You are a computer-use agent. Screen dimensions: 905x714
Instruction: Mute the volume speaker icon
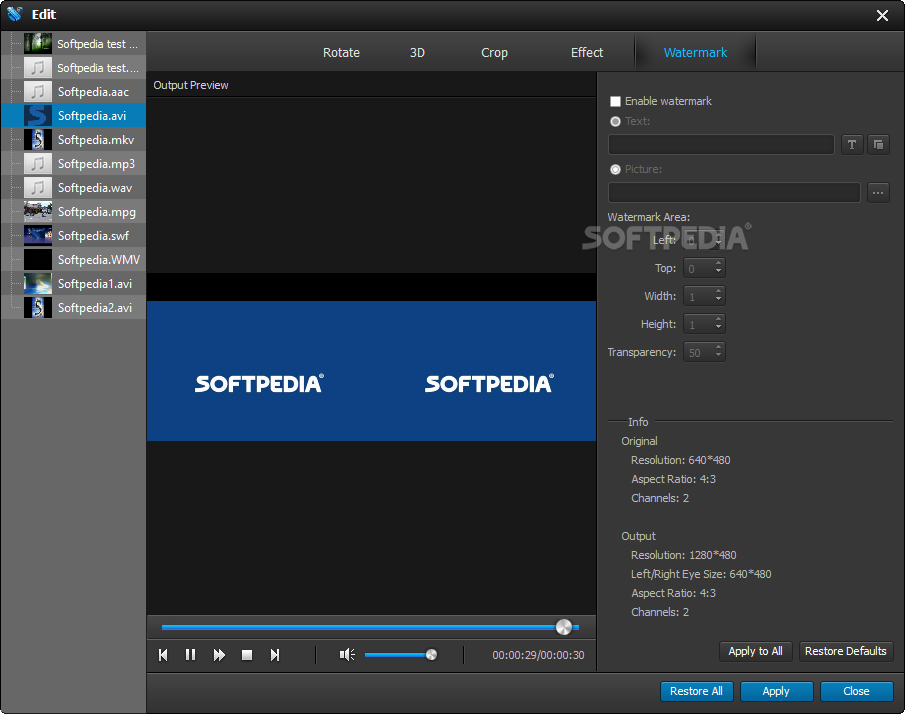347,655
